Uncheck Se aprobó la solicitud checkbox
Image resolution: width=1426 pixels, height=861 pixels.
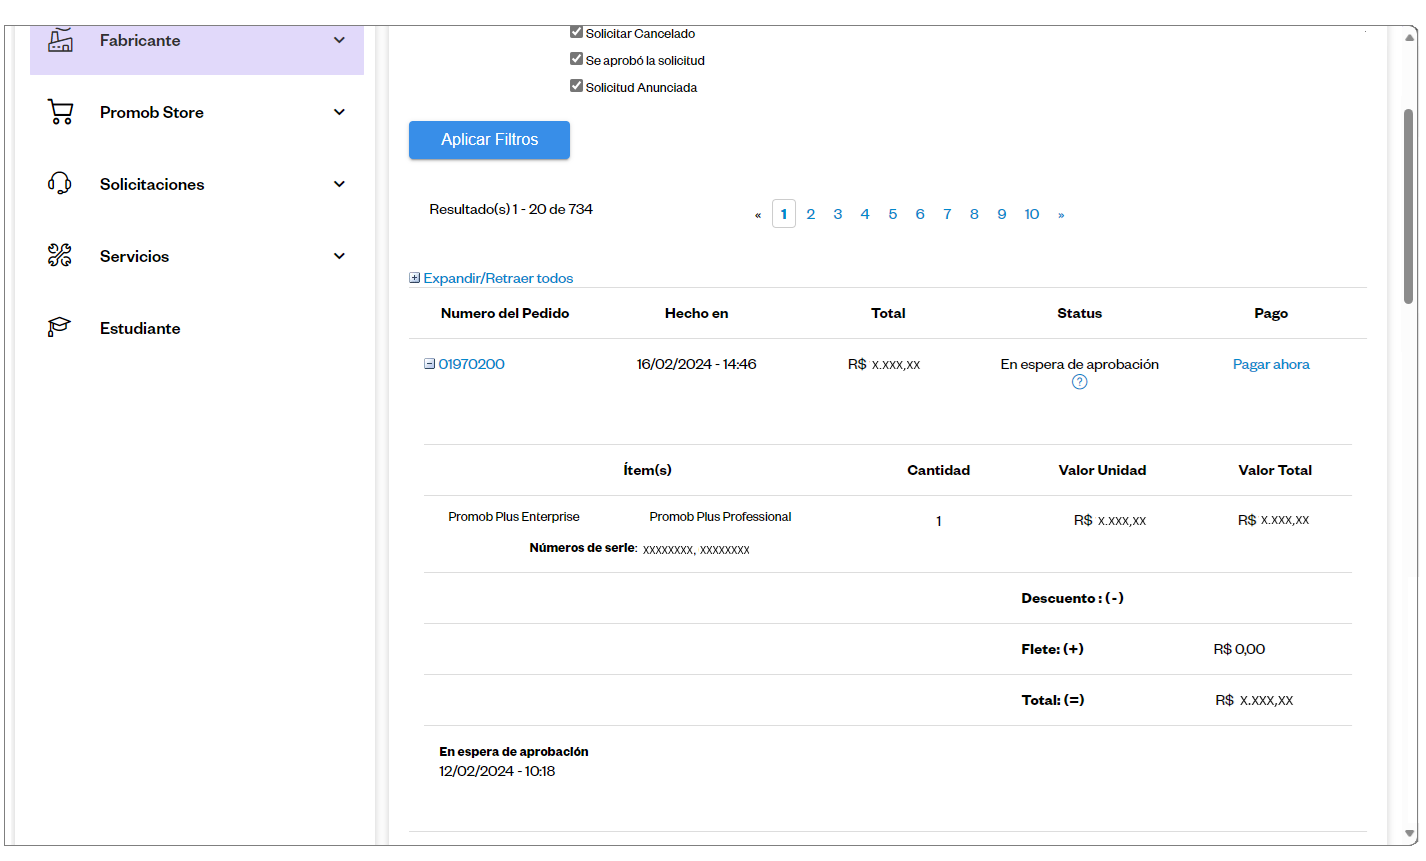(576, 59)
